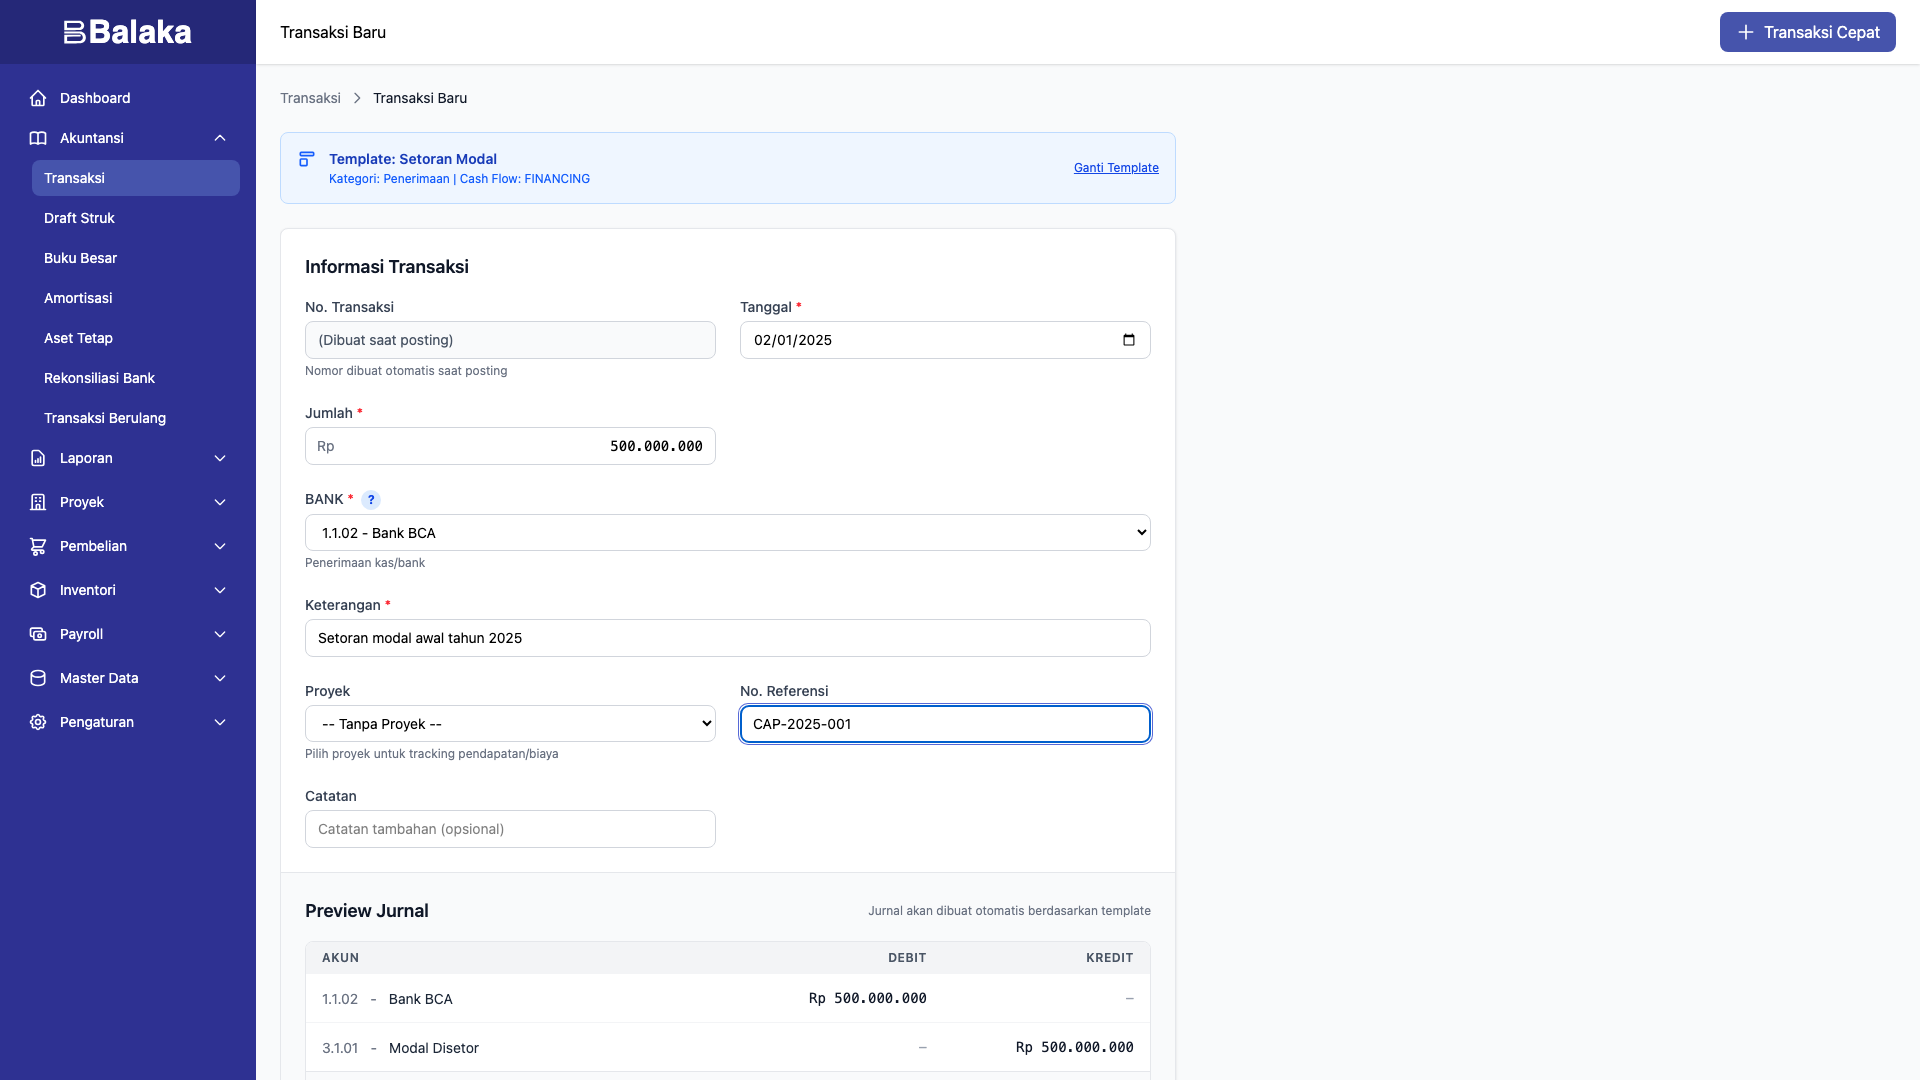Open Buku Besar menu item
Image resolution: width=1920 pixels, height=1080 pixels.
click(x=80, y=258)
